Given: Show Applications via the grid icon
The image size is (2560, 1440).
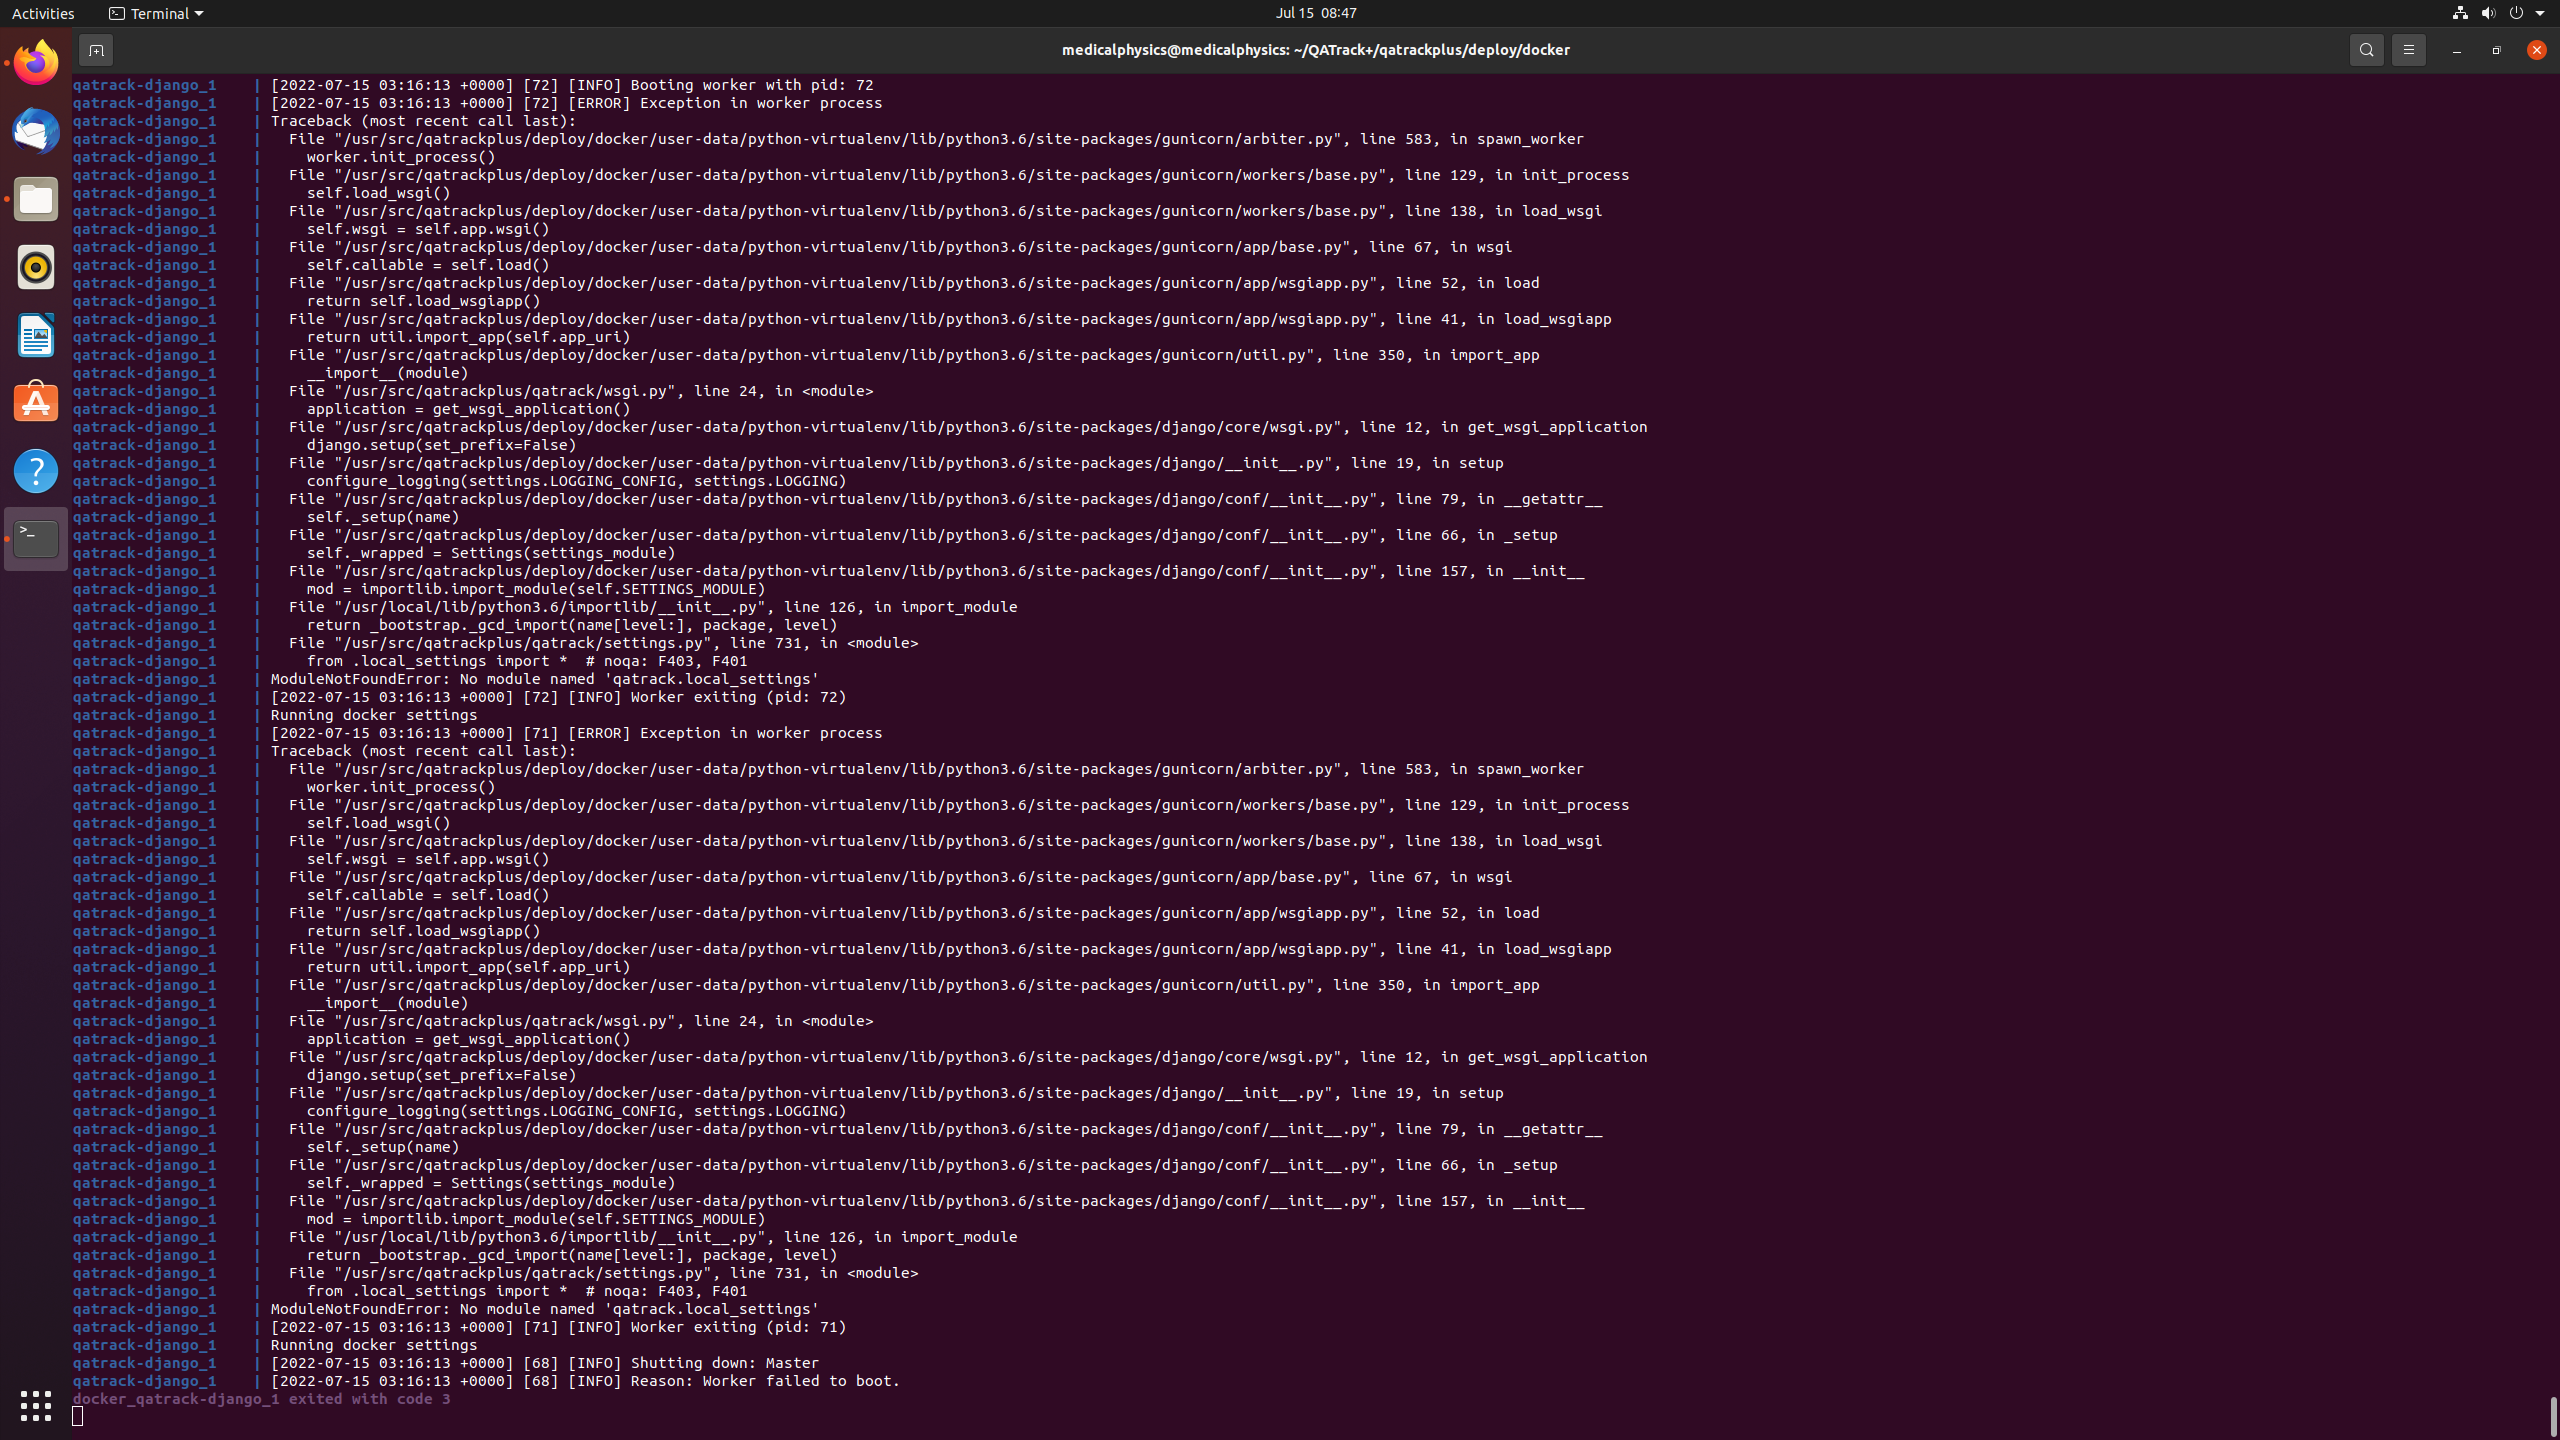Looking at the screenshot, I should 35,1405.
